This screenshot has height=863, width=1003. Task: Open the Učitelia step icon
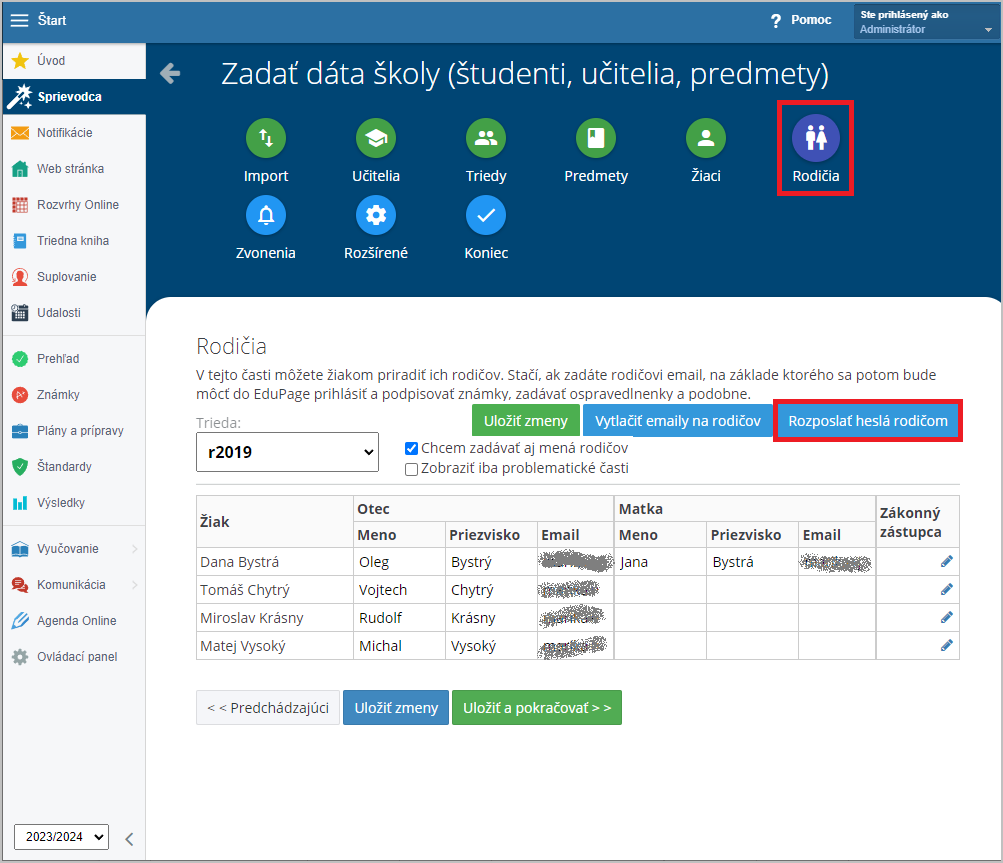pyautogui.click(x=375, y=138)
